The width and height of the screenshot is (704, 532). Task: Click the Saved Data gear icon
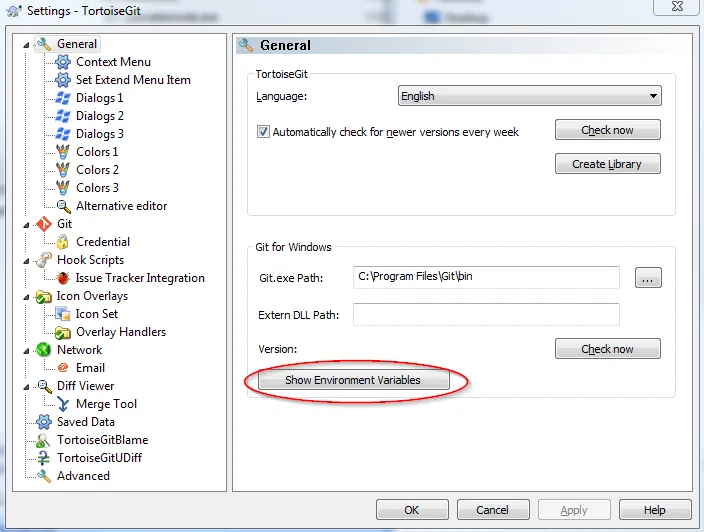click(x=44, y=422)
